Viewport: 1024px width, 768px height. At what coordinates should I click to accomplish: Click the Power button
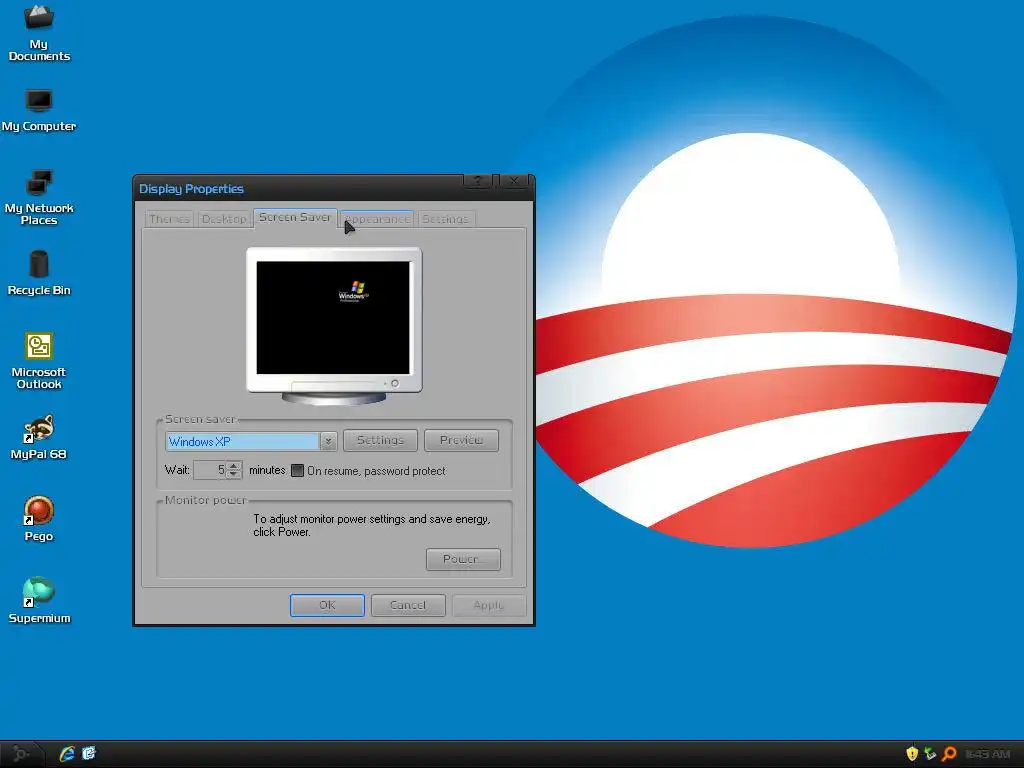(x=463, y=559)
